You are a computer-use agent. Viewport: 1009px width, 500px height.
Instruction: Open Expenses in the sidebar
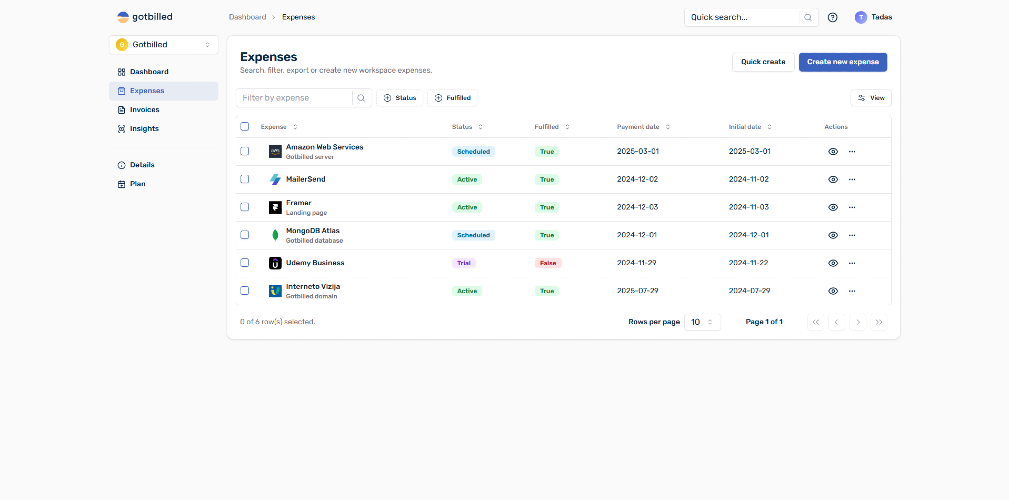pyautogui.click(x=164, y=91)
